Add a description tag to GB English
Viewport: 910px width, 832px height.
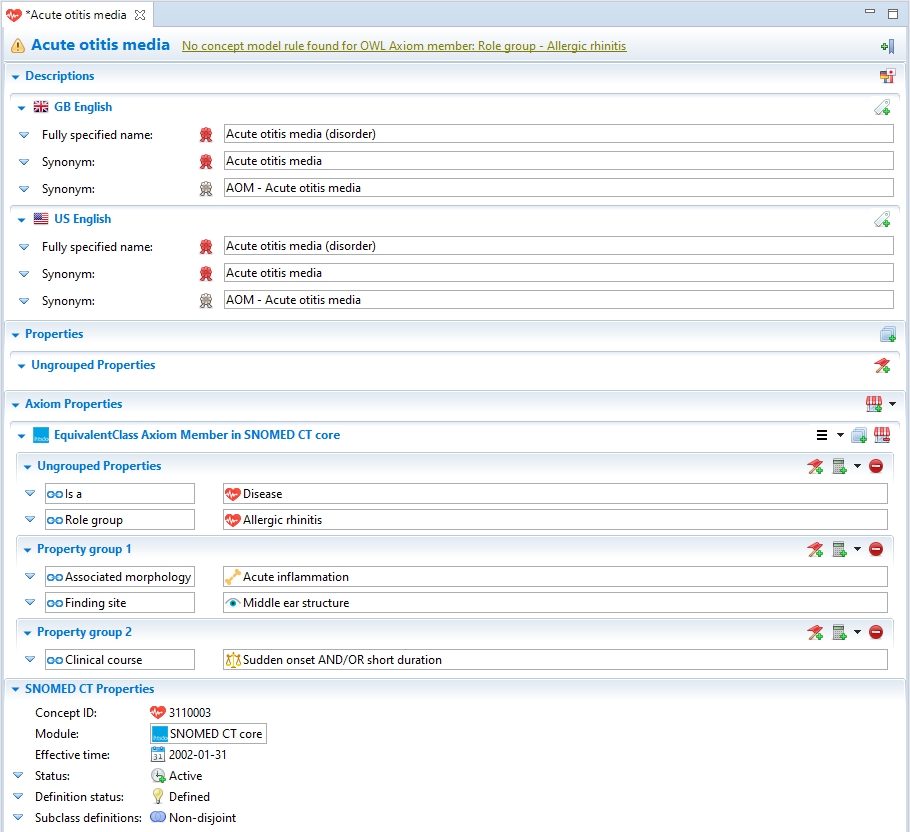point(882,107)
